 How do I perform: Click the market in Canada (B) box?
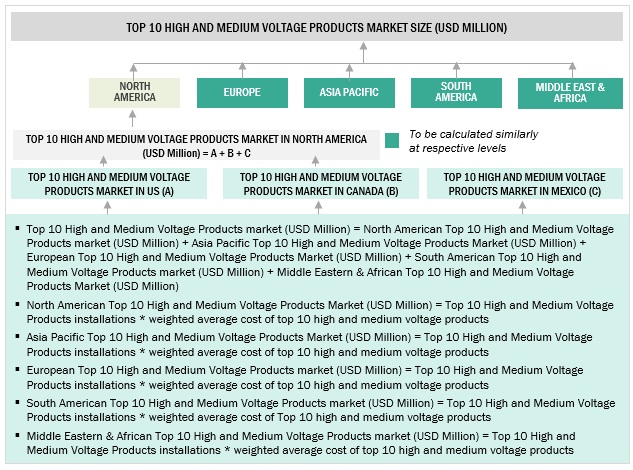(x=318, y=183)
